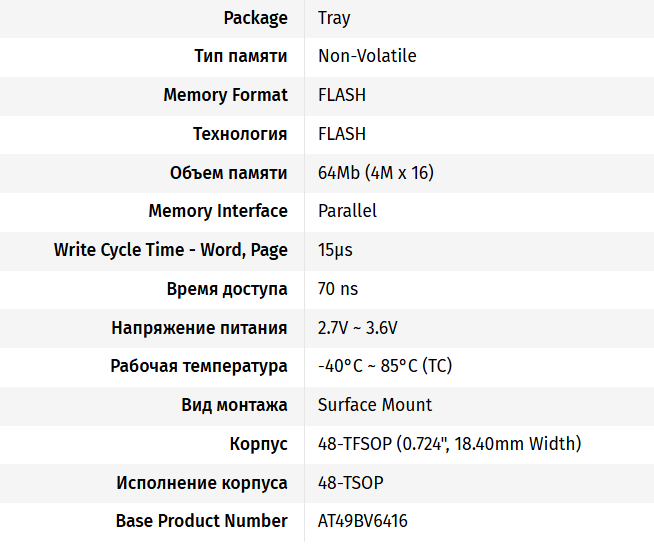Click the "Технология" row label

[240, 134]
